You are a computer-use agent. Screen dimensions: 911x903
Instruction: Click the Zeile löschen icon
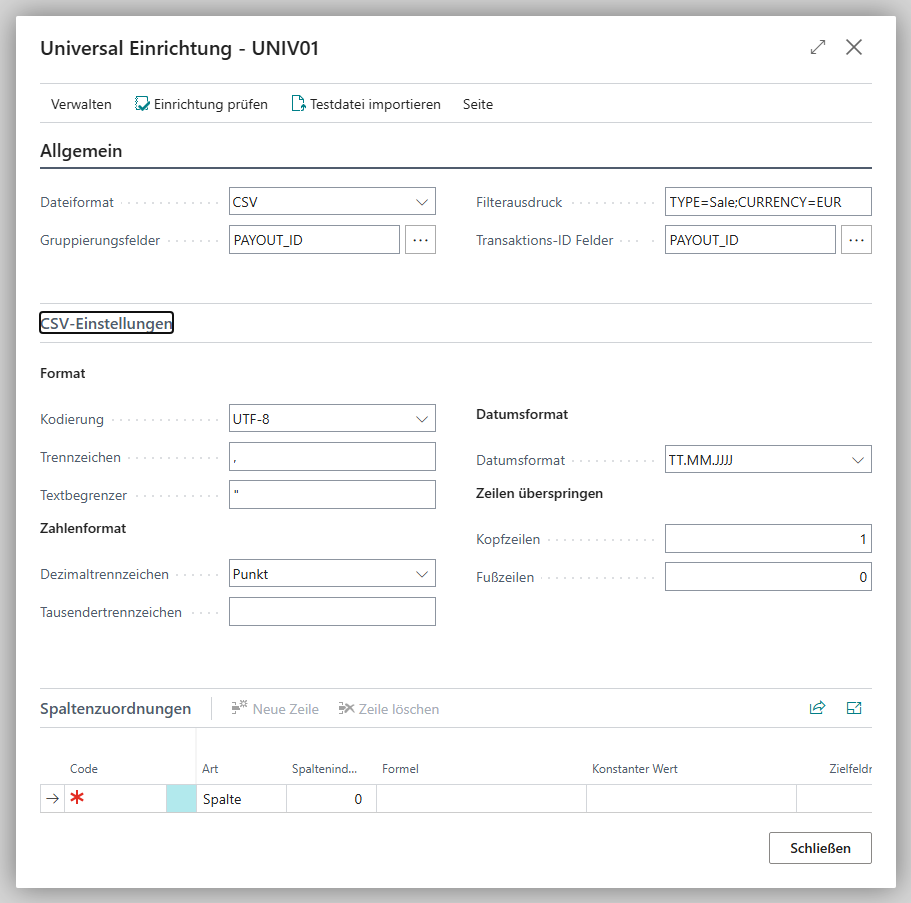(x=346, y=708)
